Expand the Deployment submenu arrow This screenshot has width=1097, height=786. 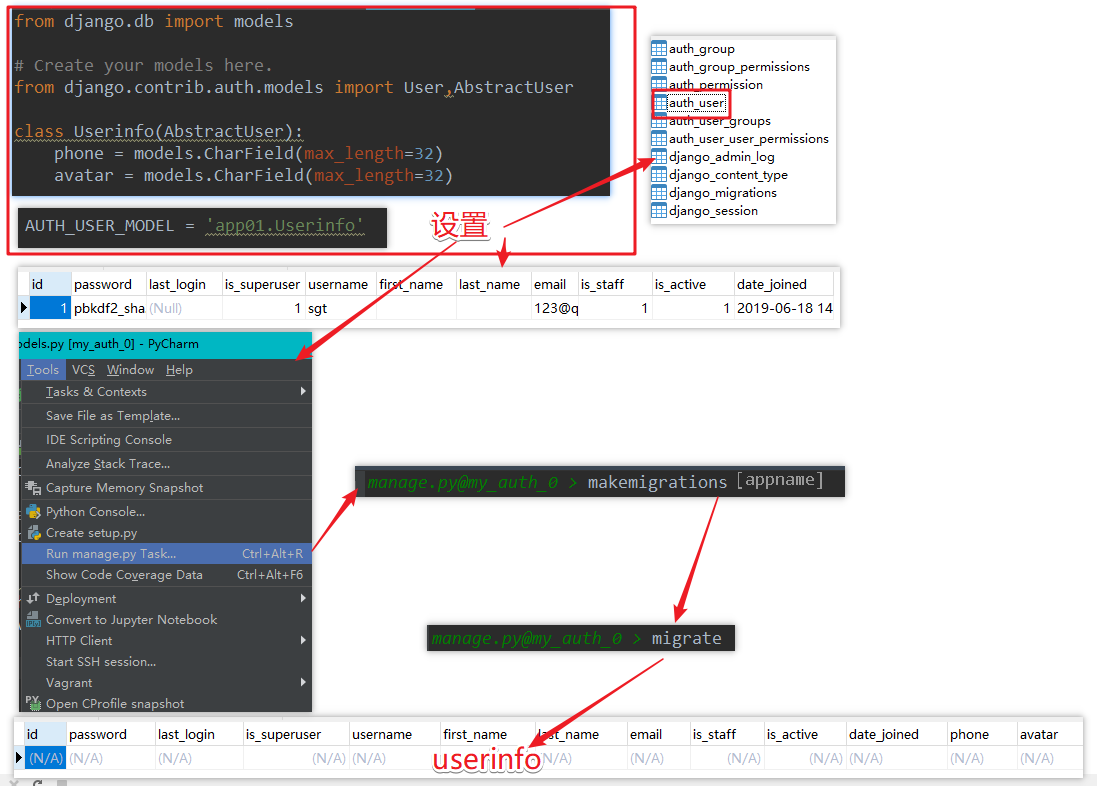(303, 598)
